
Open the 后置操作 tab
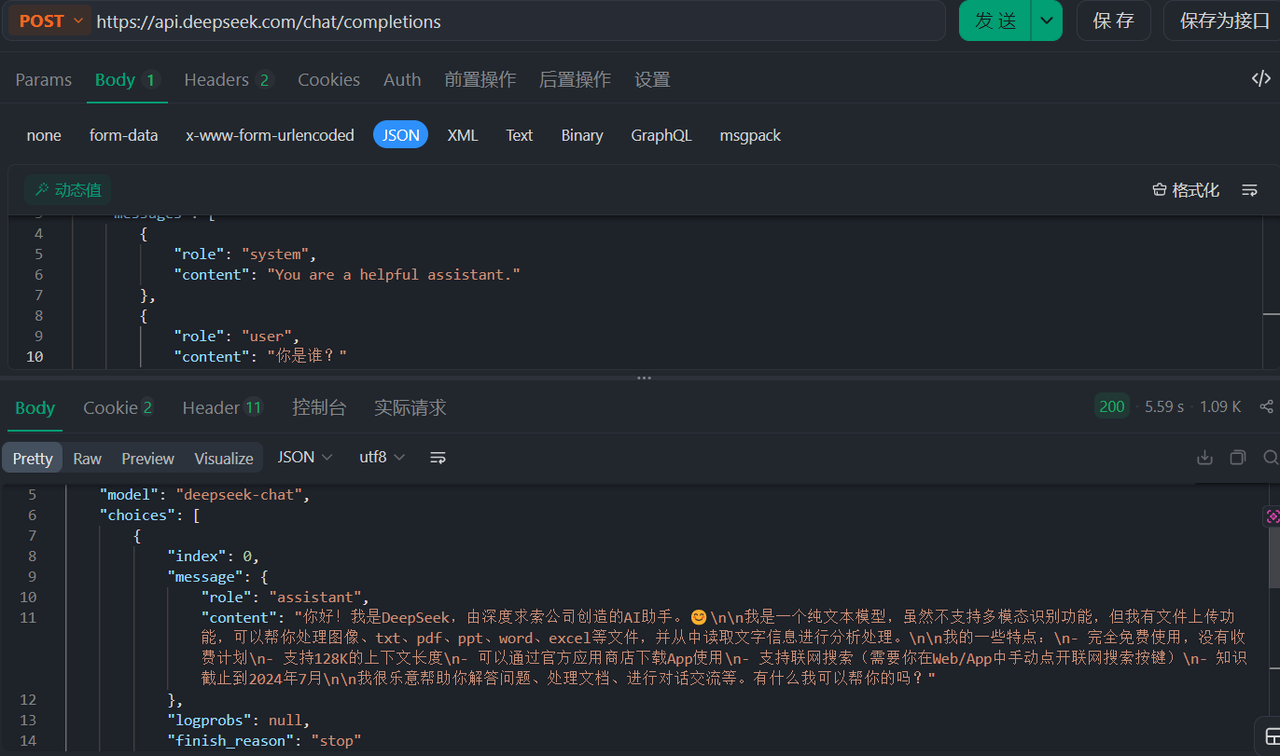tap(575, 80)
